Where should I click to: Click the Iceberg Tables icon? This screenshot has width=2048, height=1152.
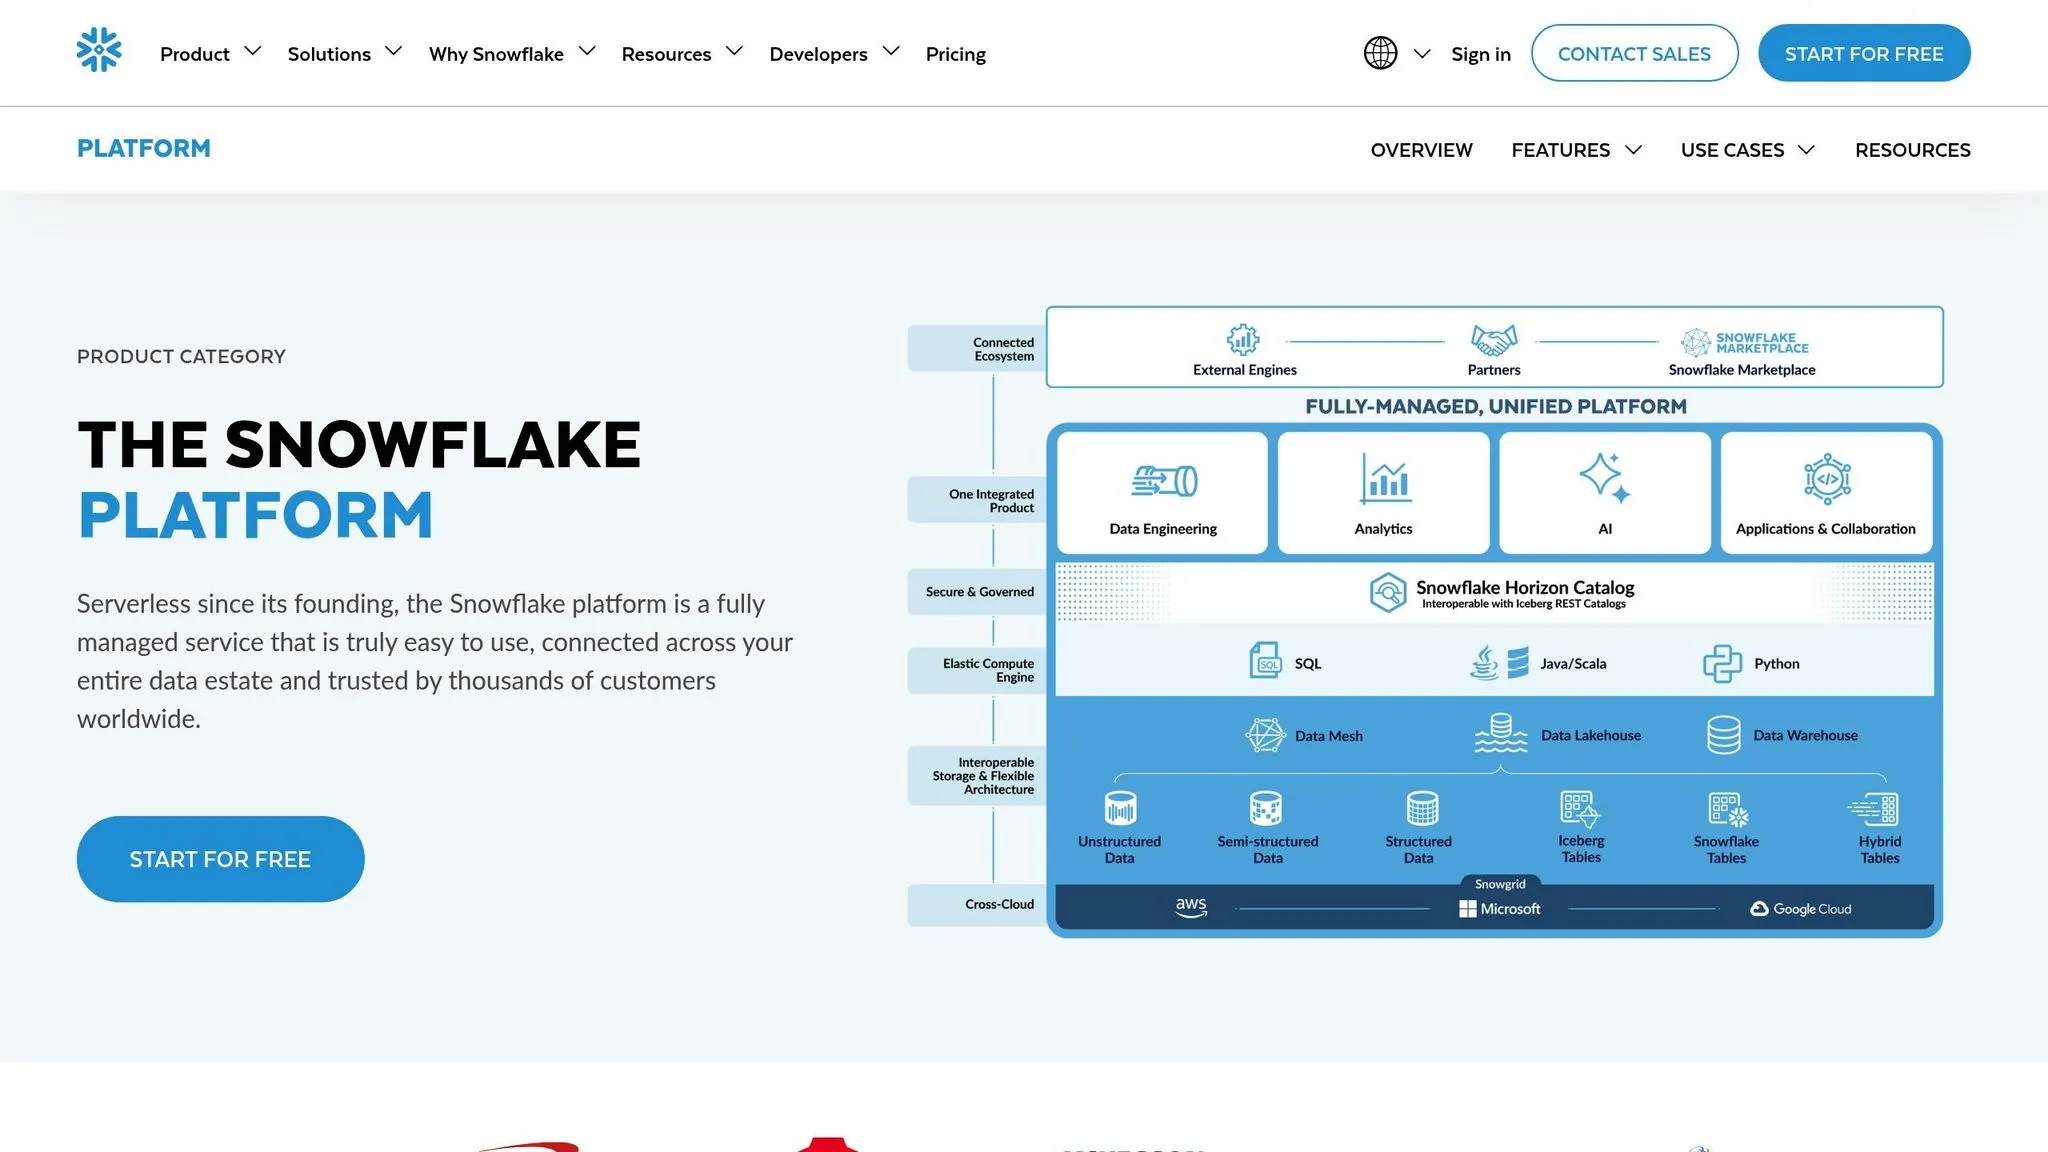[1580, 809]
